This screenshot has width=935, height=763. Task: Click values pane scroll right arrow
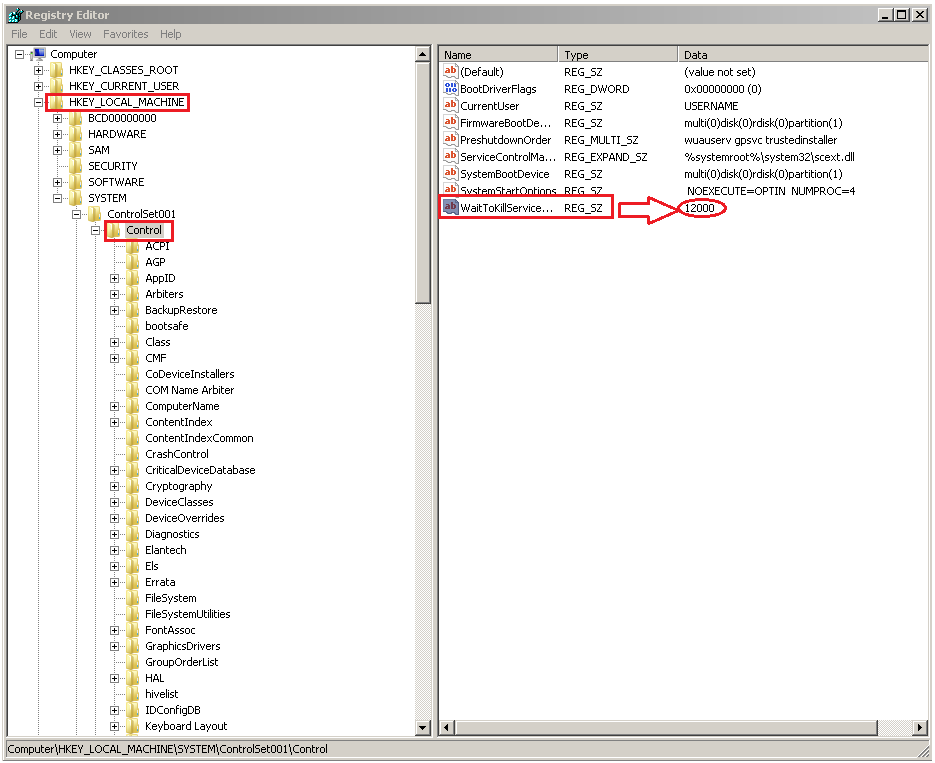[x=921, y=727]
